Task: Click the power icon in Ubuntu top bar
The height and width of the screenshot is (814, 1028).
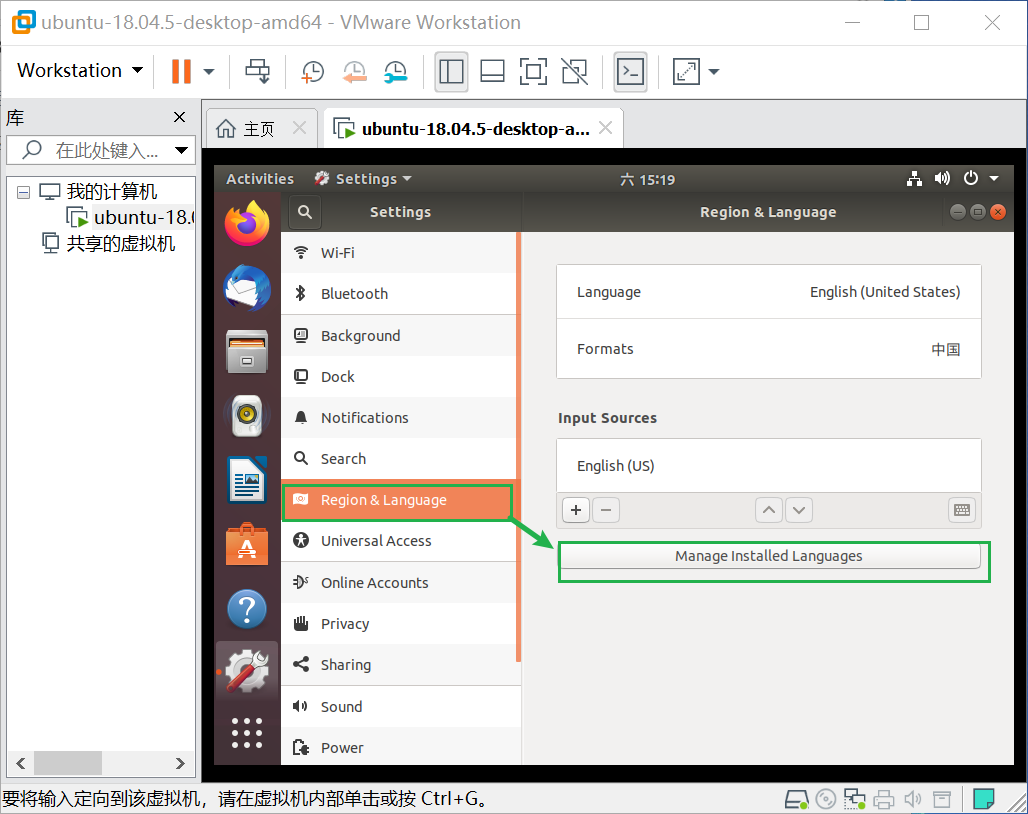Action: pyautogui.click(x=970, y=178)
